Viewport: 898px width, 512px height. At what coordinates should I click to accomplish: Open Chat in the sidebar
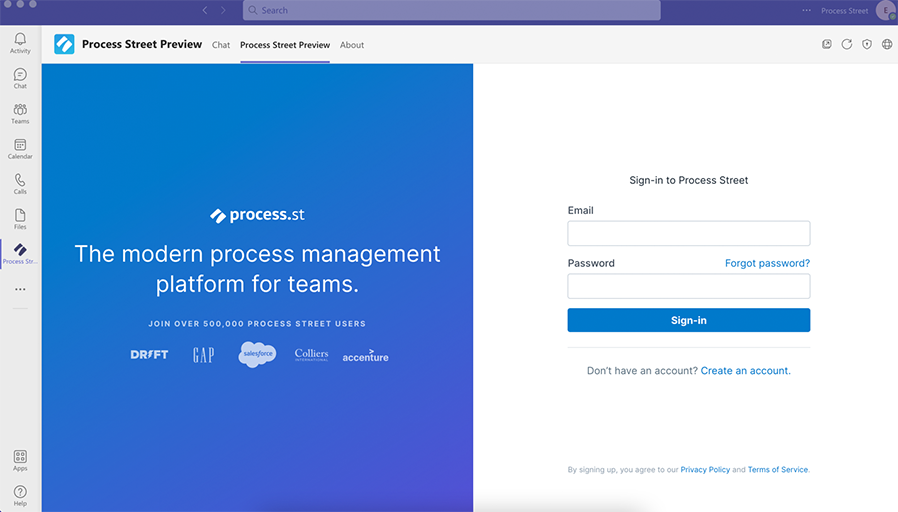point(20,78)
